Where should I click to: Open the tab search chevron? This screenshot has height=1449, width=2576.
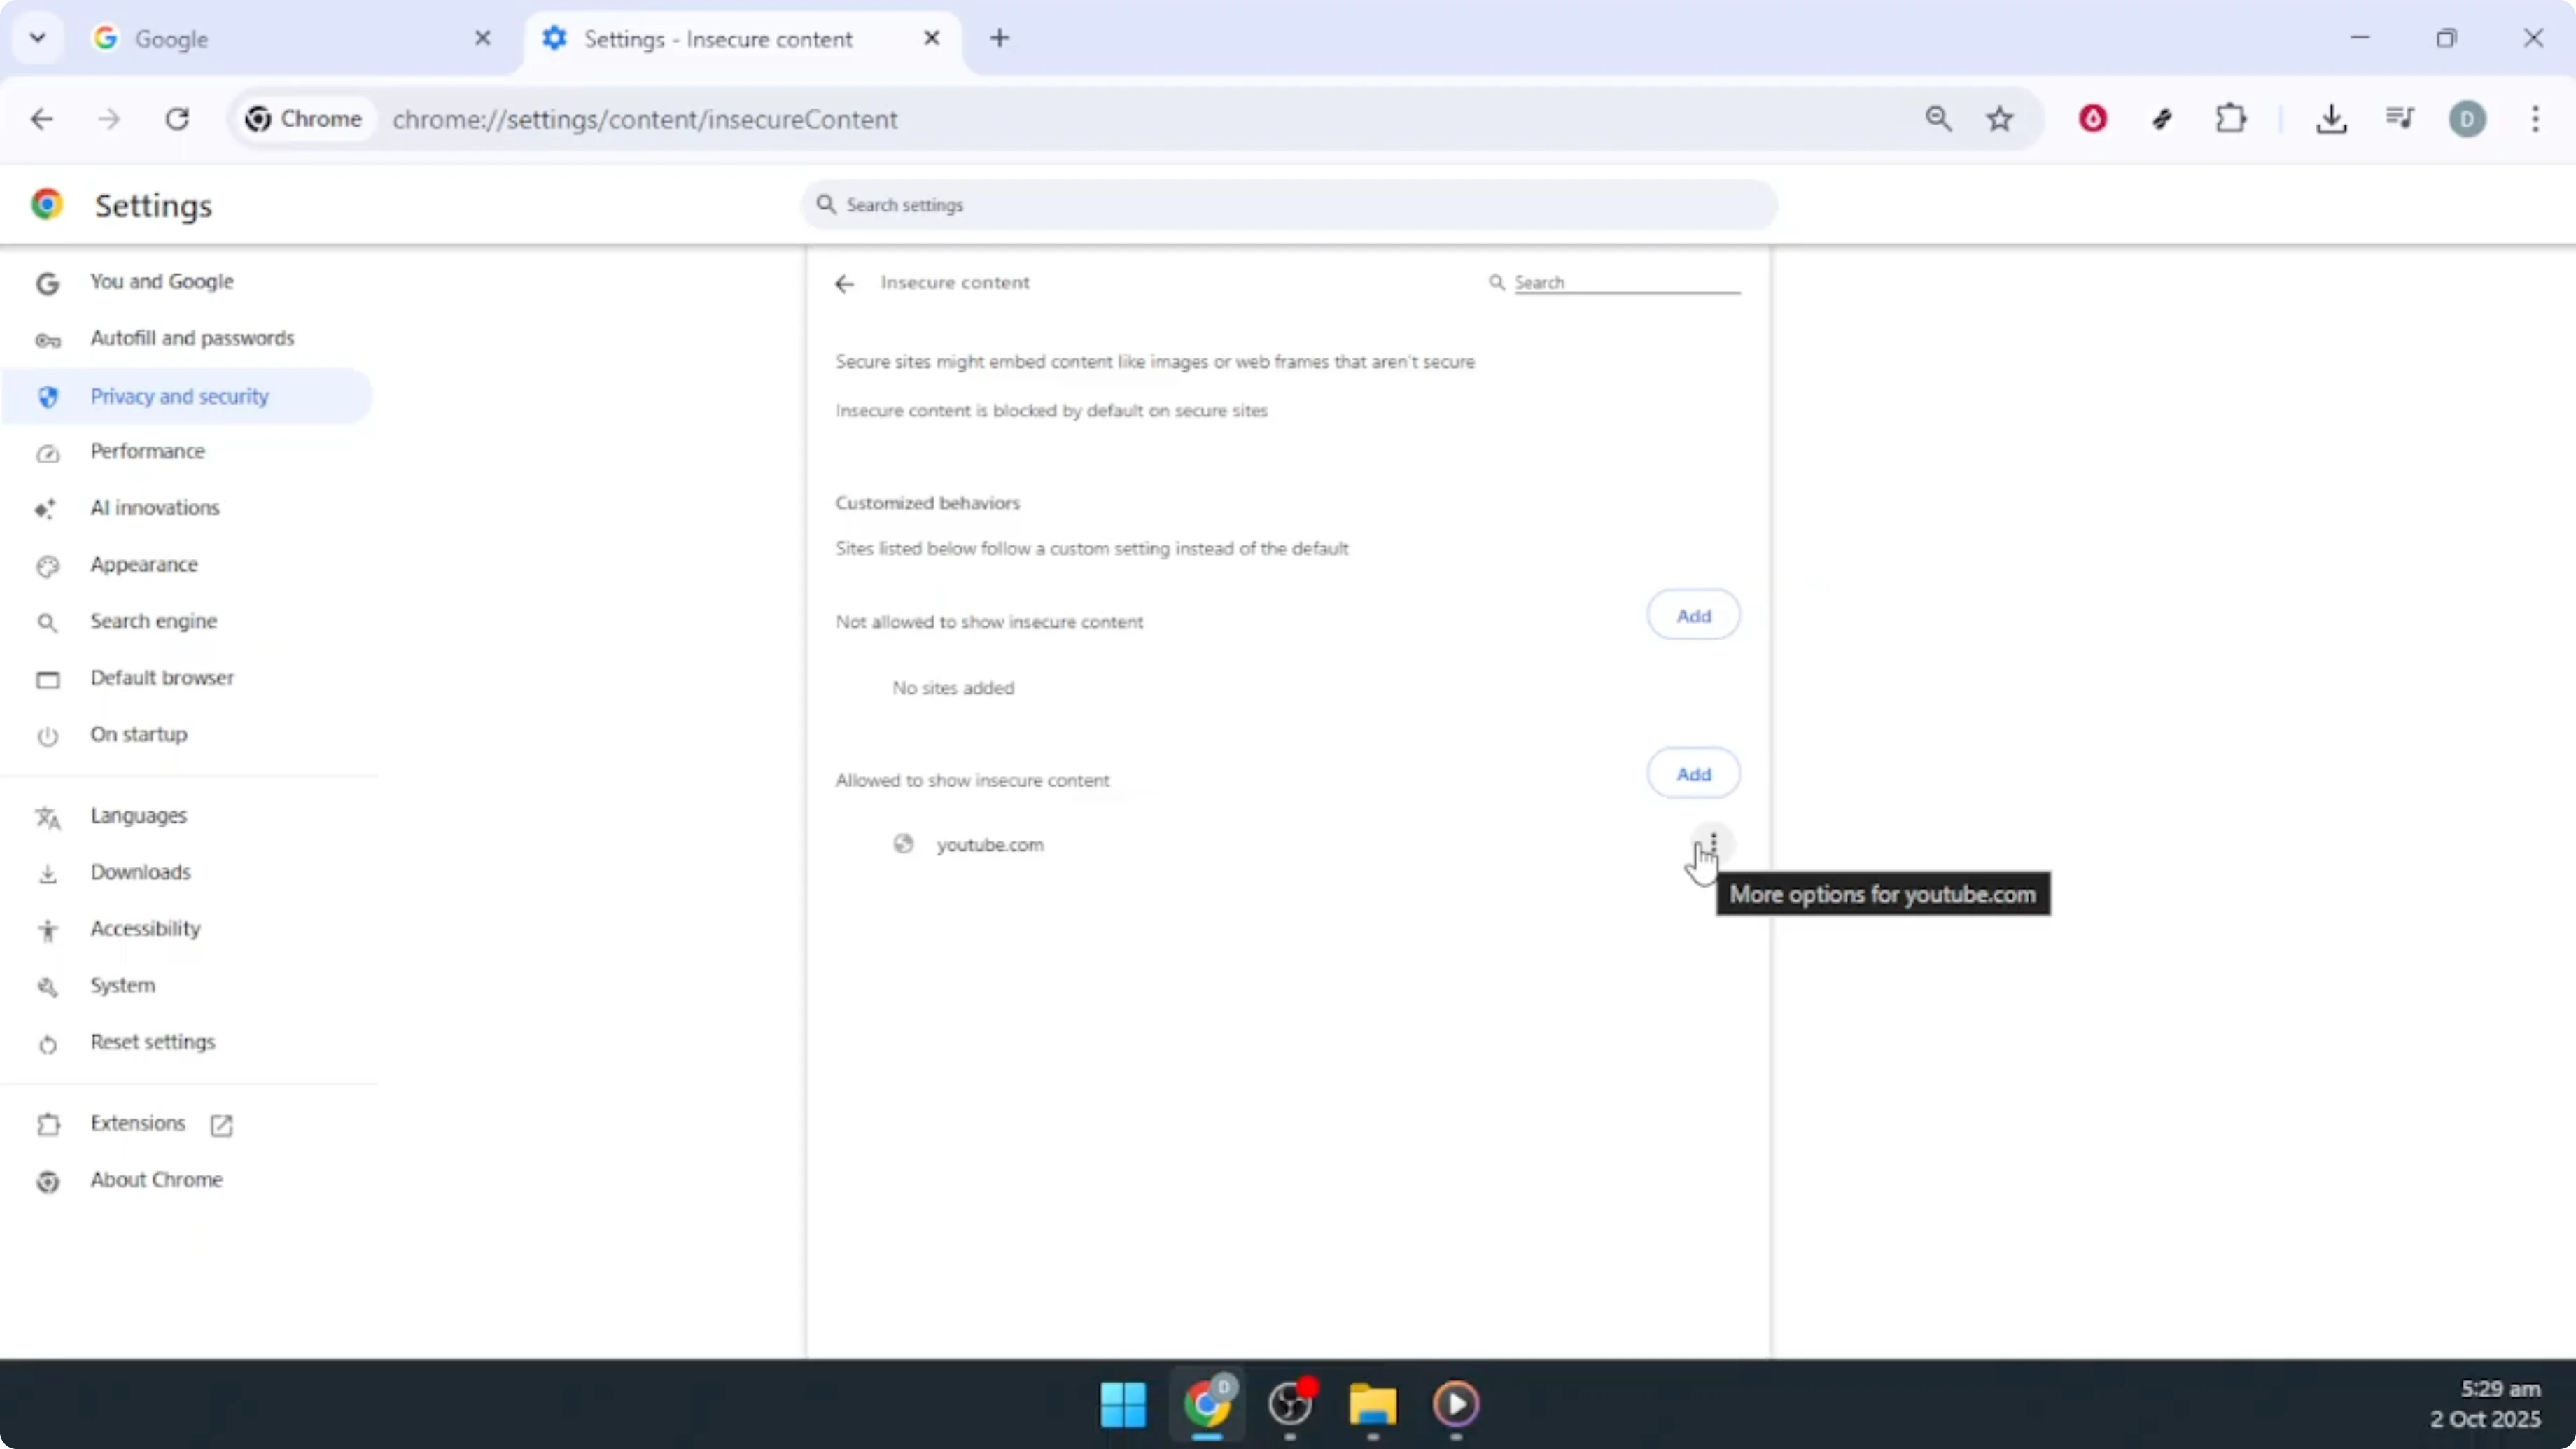coord(38,38)
